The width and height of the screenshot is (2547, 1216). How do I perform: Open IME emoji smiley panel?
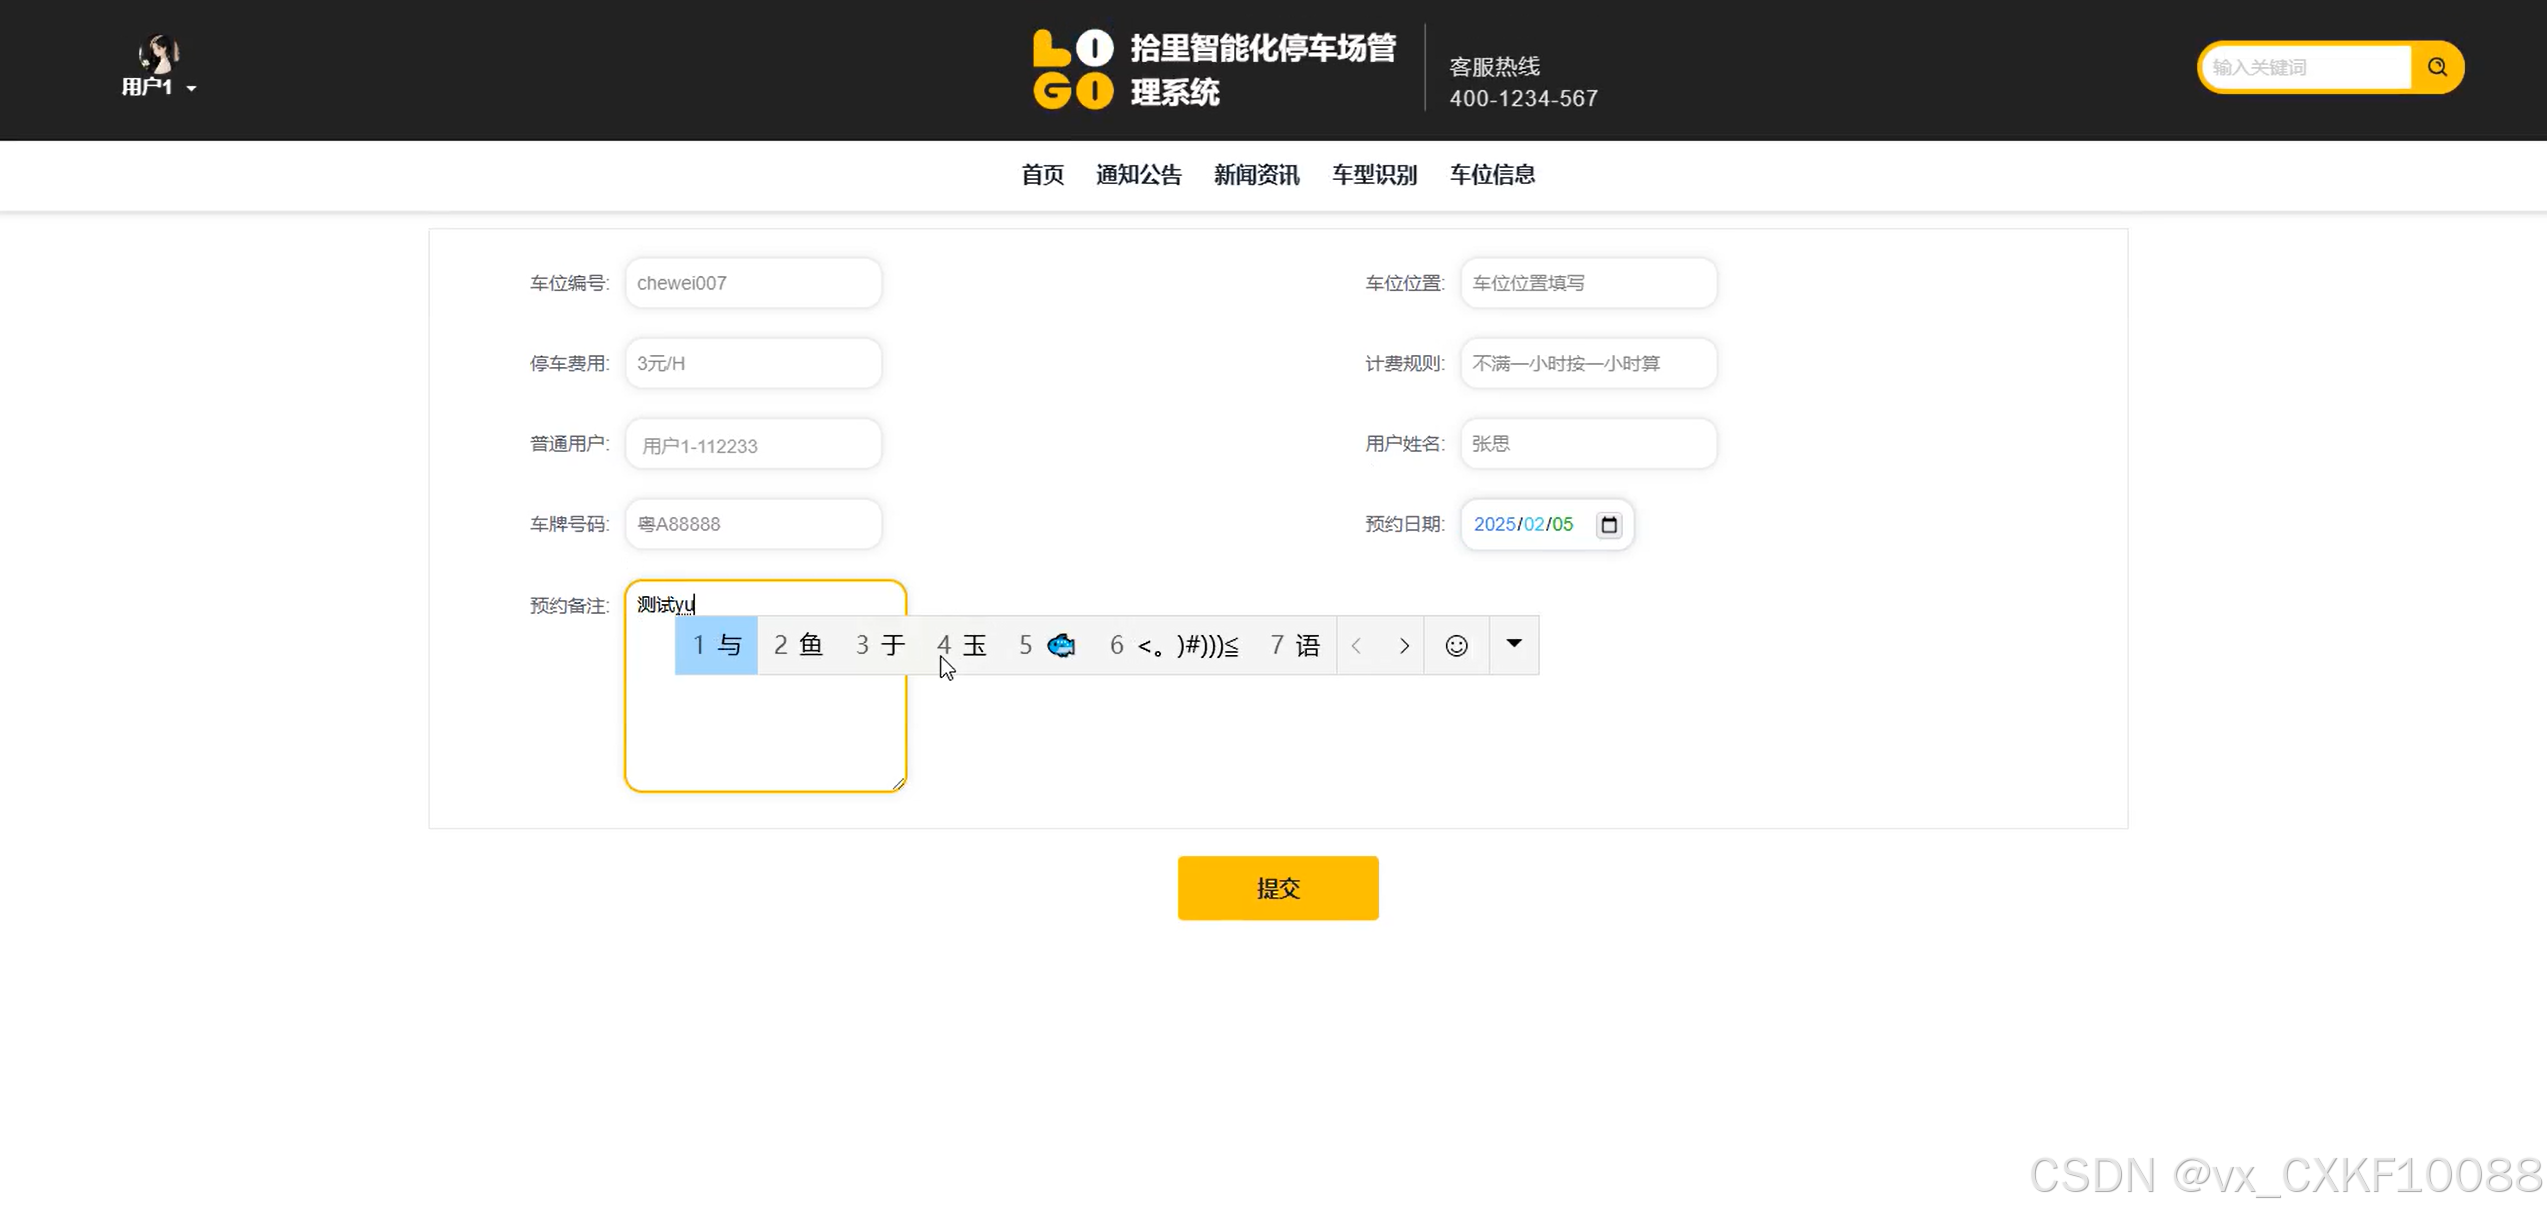(x=1456, y=646)
